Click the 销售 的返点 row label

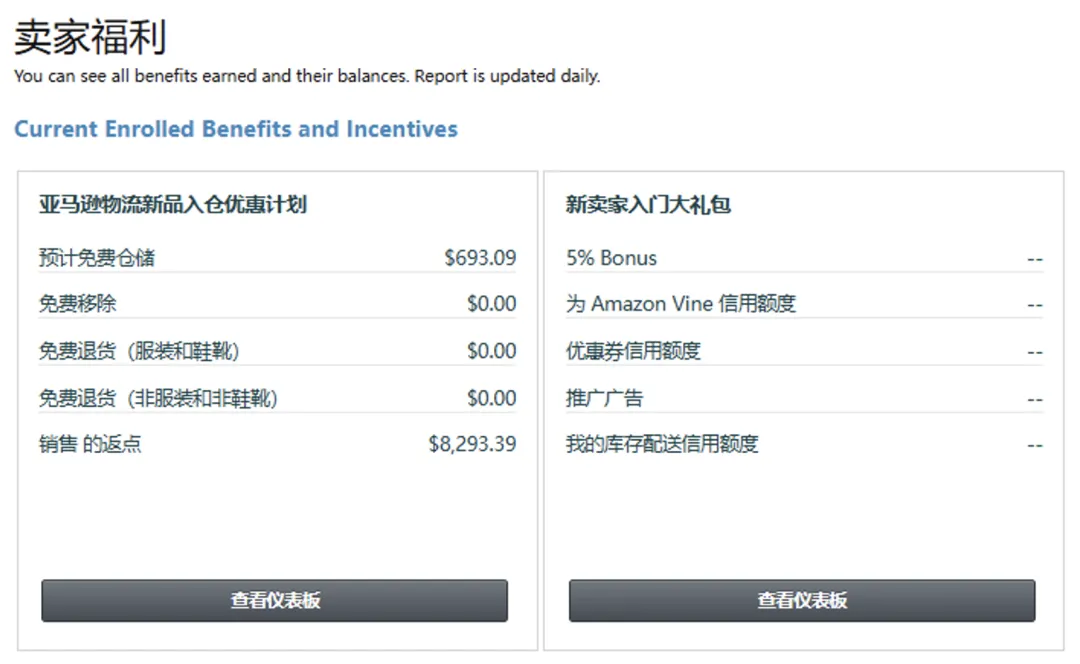[90, 444]
